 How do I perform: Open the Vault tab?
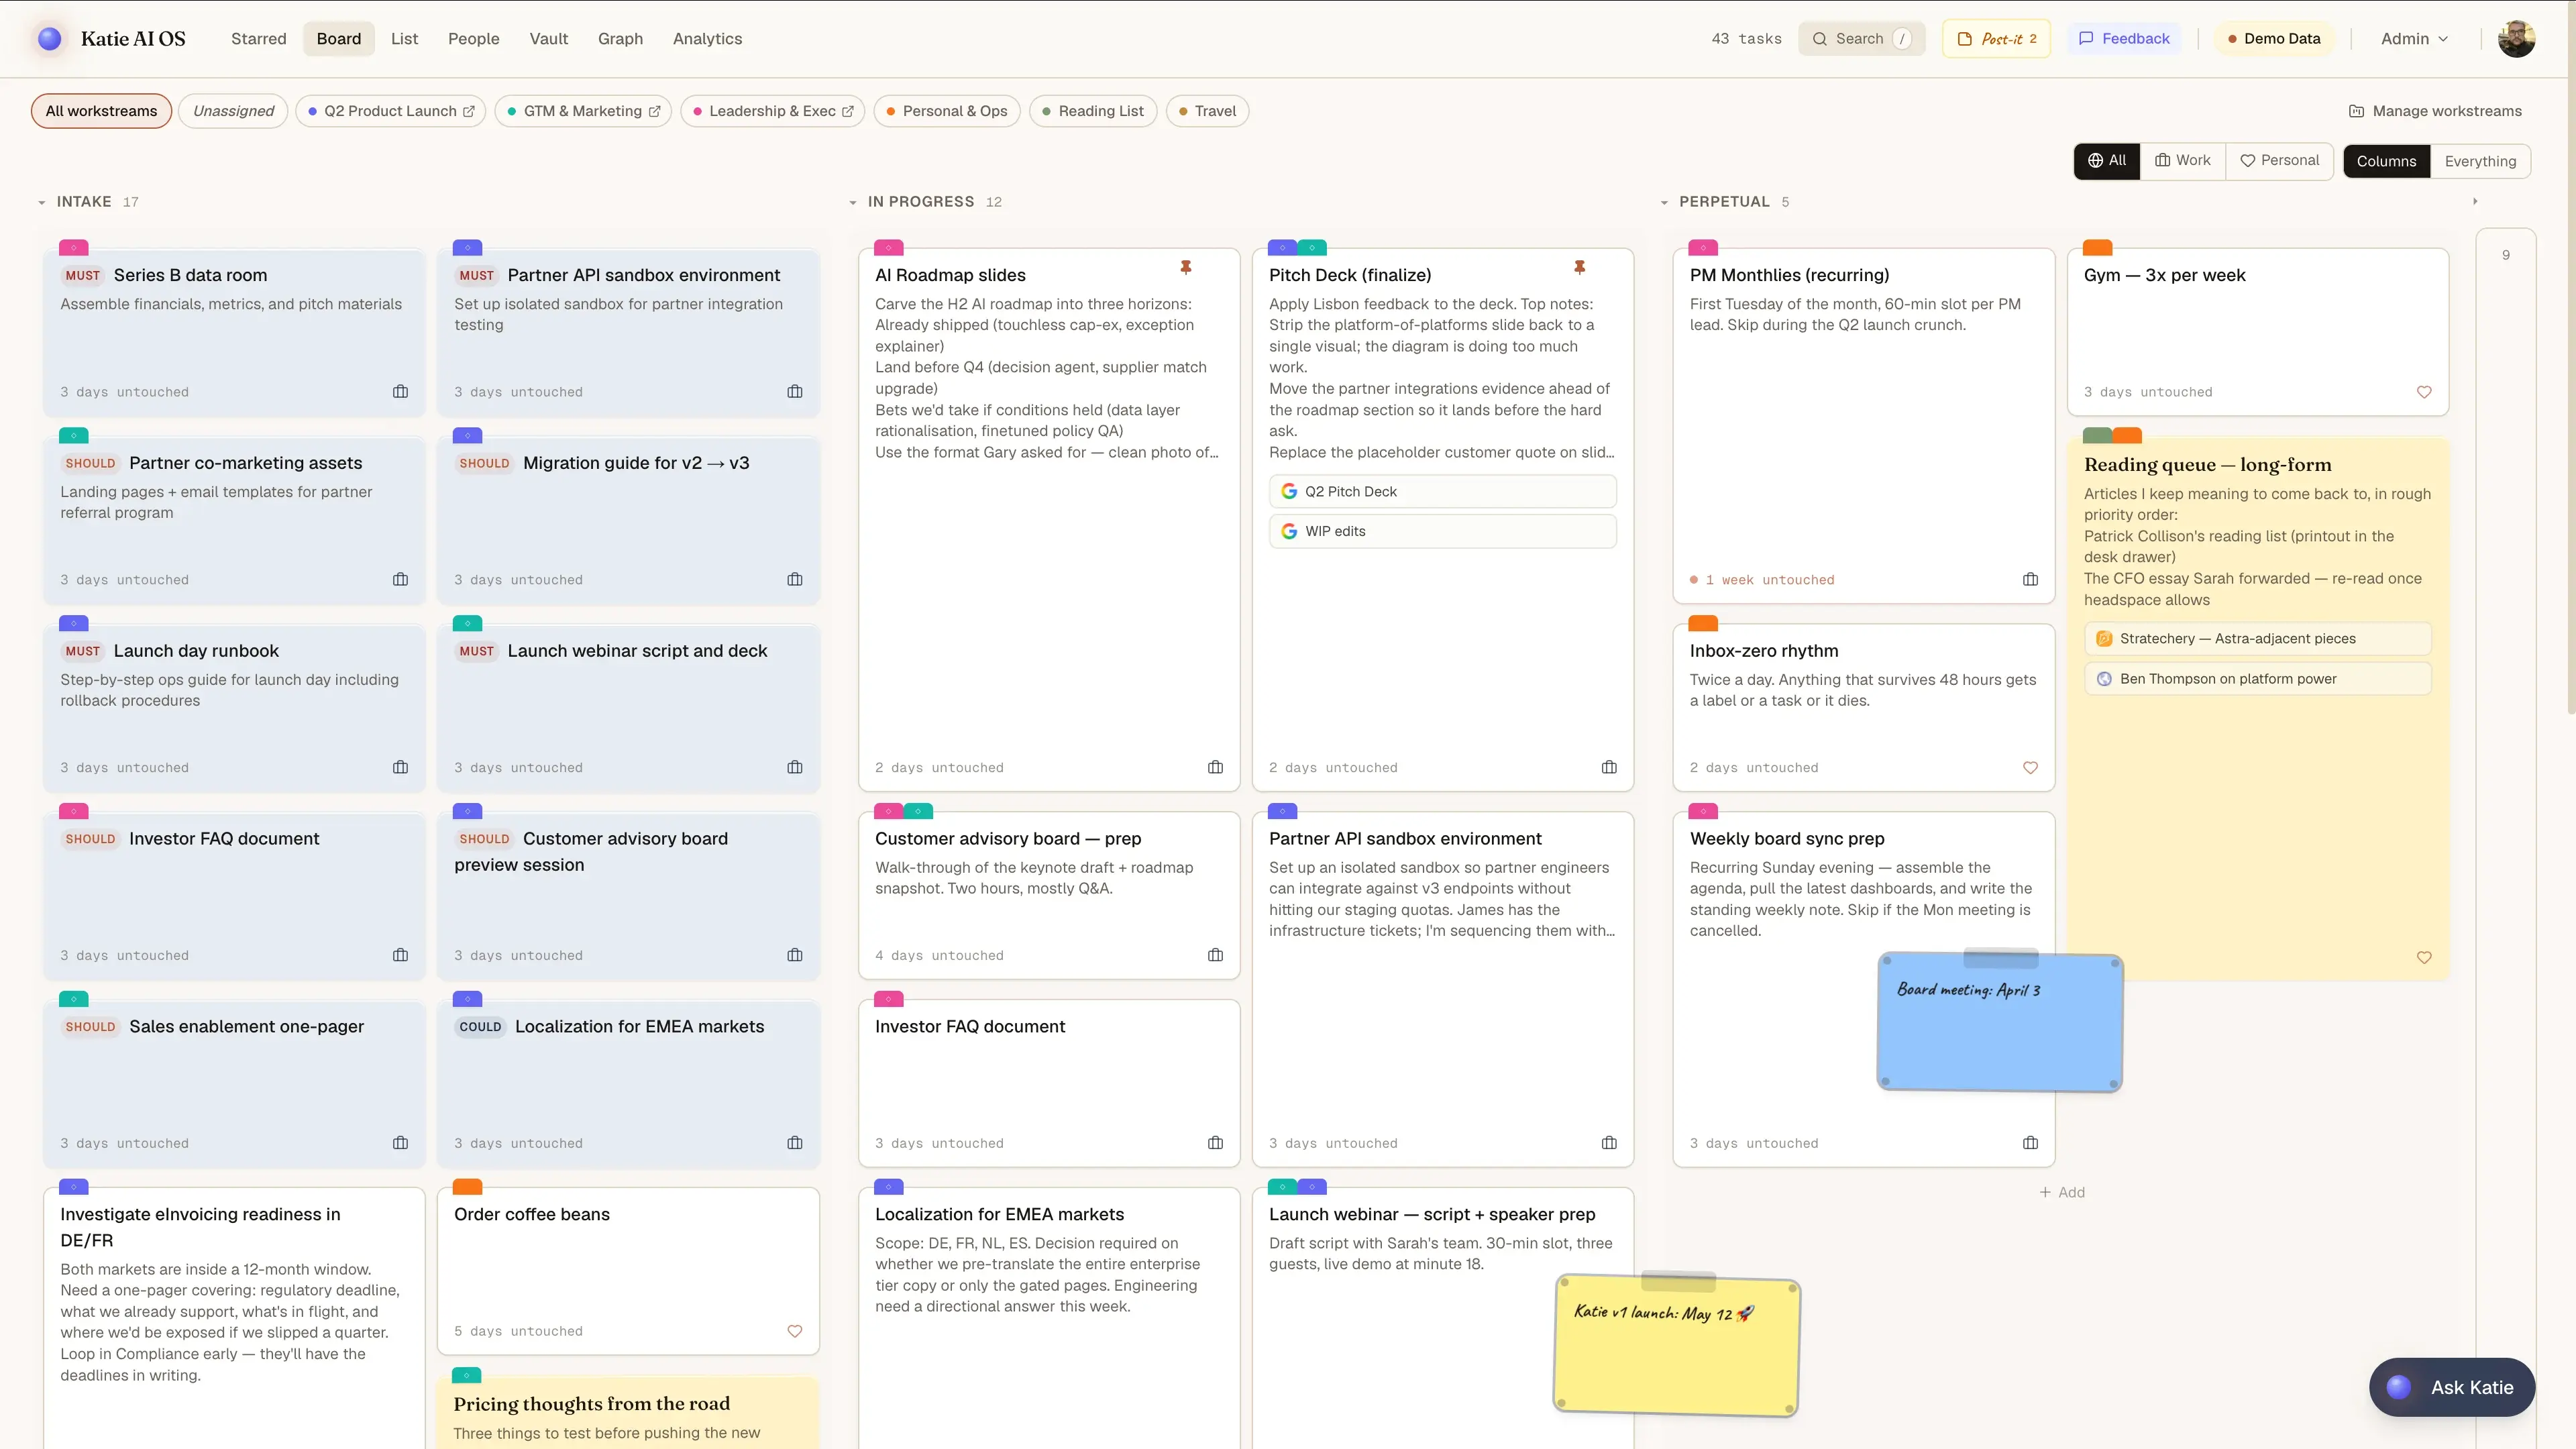pyautogui.click(x=549, y=39)
